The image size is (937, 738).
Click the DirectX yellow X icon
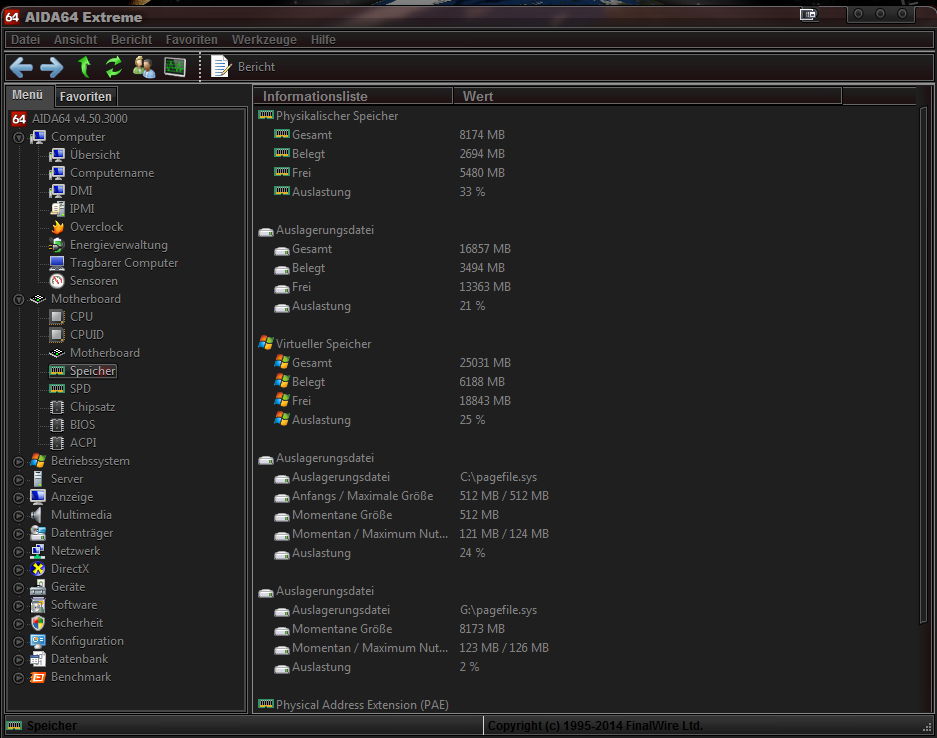point(38,569)
